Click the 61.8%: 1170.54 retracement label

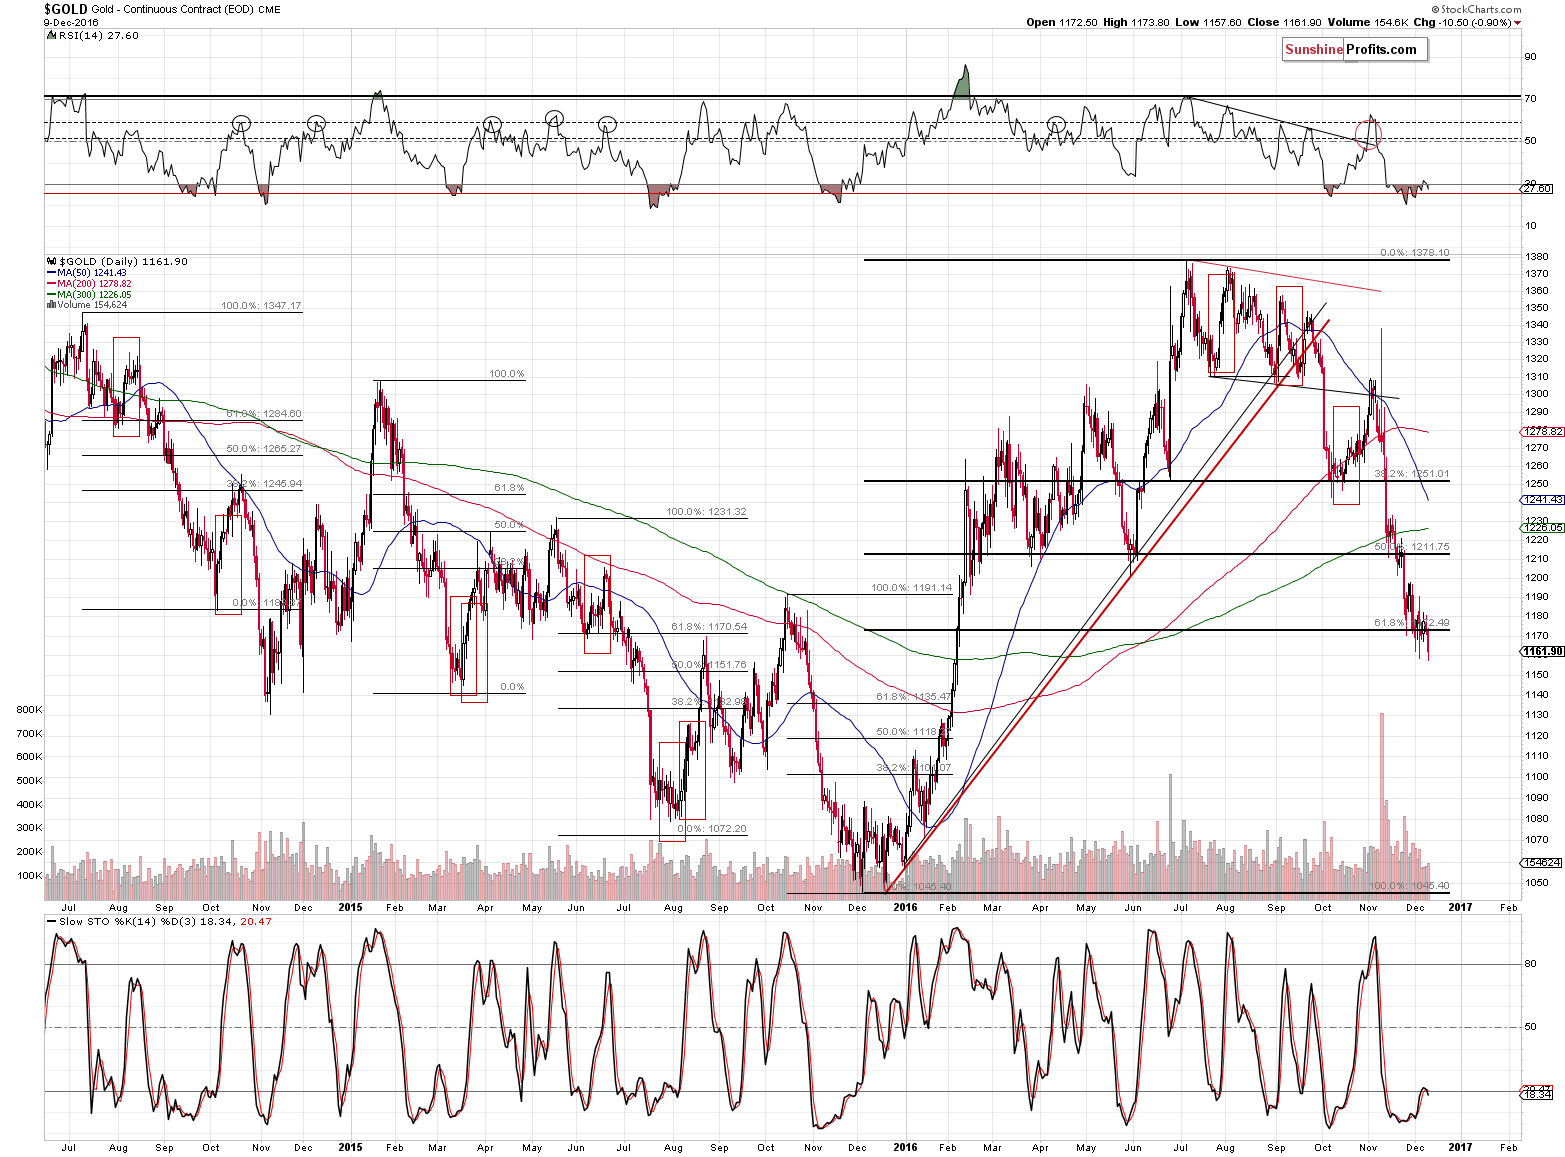[709, 626]
